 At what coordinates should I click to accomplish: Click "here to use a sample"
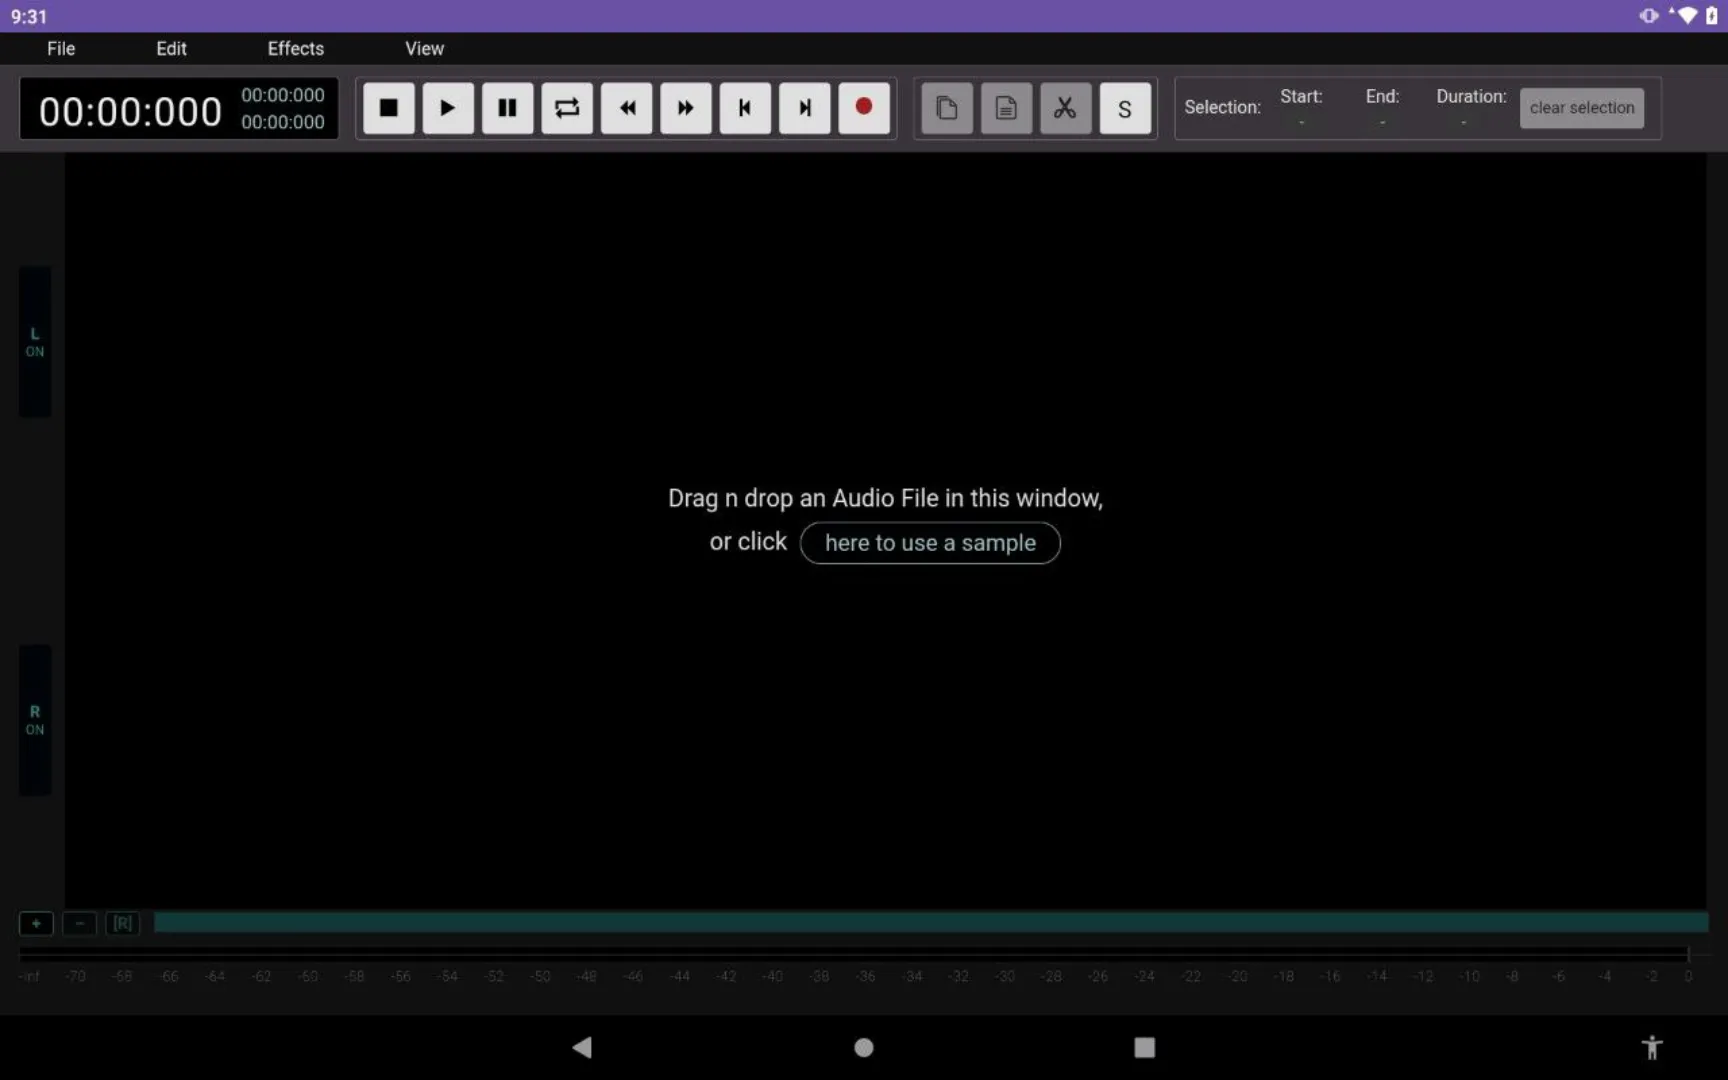pos(929,543)
